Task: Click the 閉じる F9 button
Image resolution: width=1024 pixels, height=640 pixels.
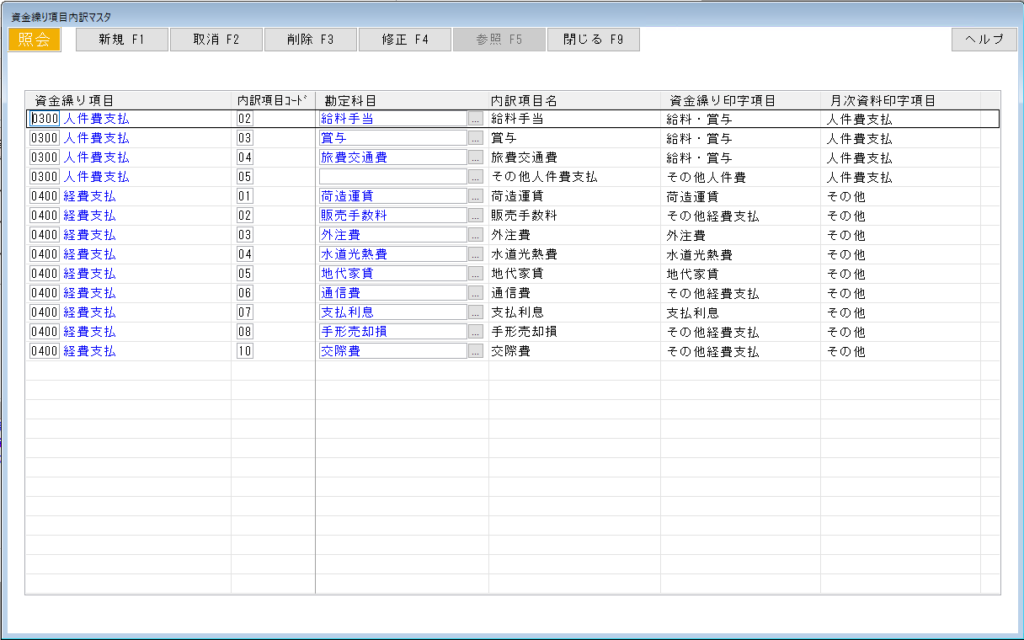Action: click(x=593, y=39)
